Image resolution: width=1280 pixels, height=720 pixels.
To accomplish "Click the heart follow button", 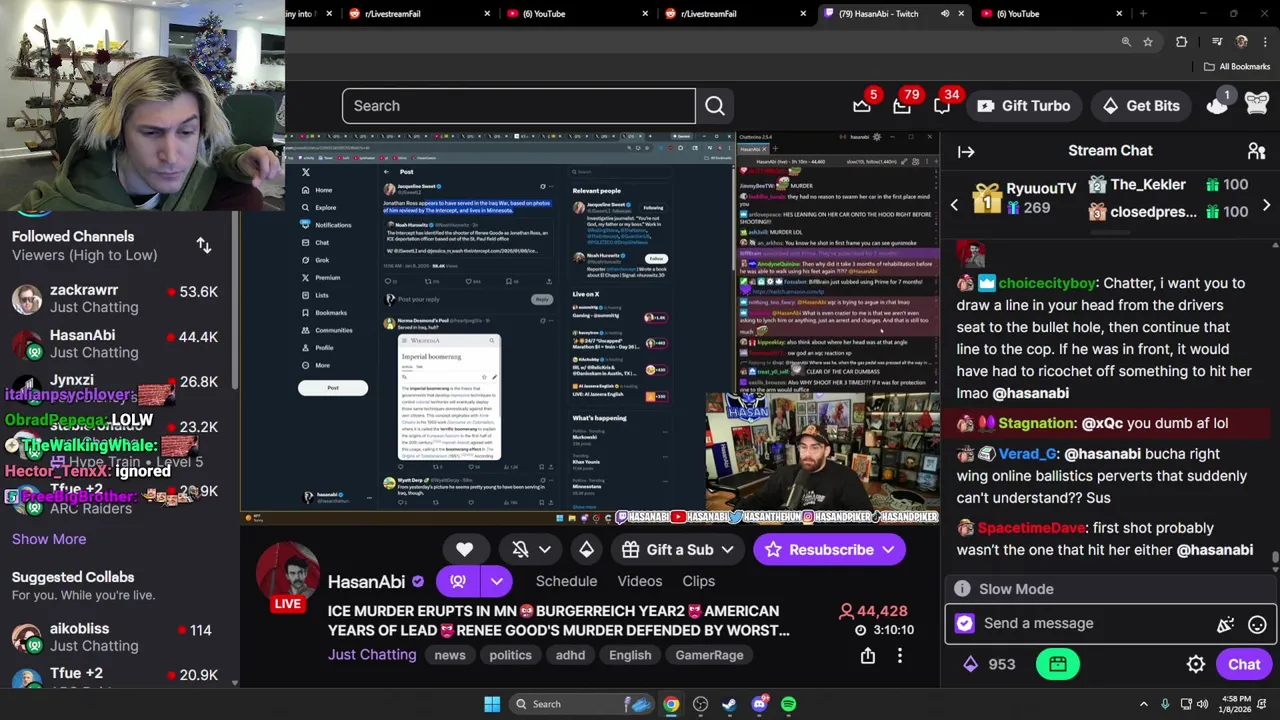I will [x=464, y=549].
